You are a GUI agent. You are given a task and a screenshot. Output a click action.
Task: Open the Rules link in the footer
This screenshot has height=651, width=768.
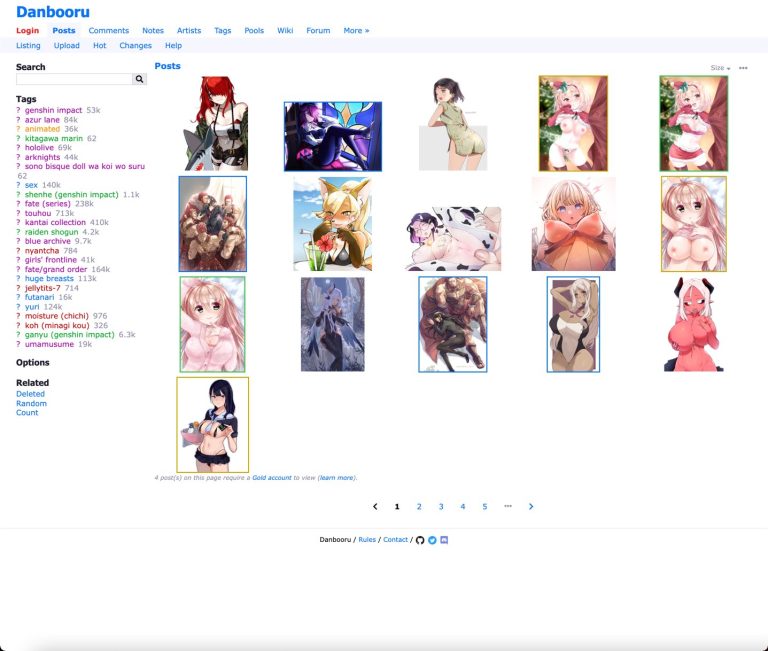[x=367, y=539]
